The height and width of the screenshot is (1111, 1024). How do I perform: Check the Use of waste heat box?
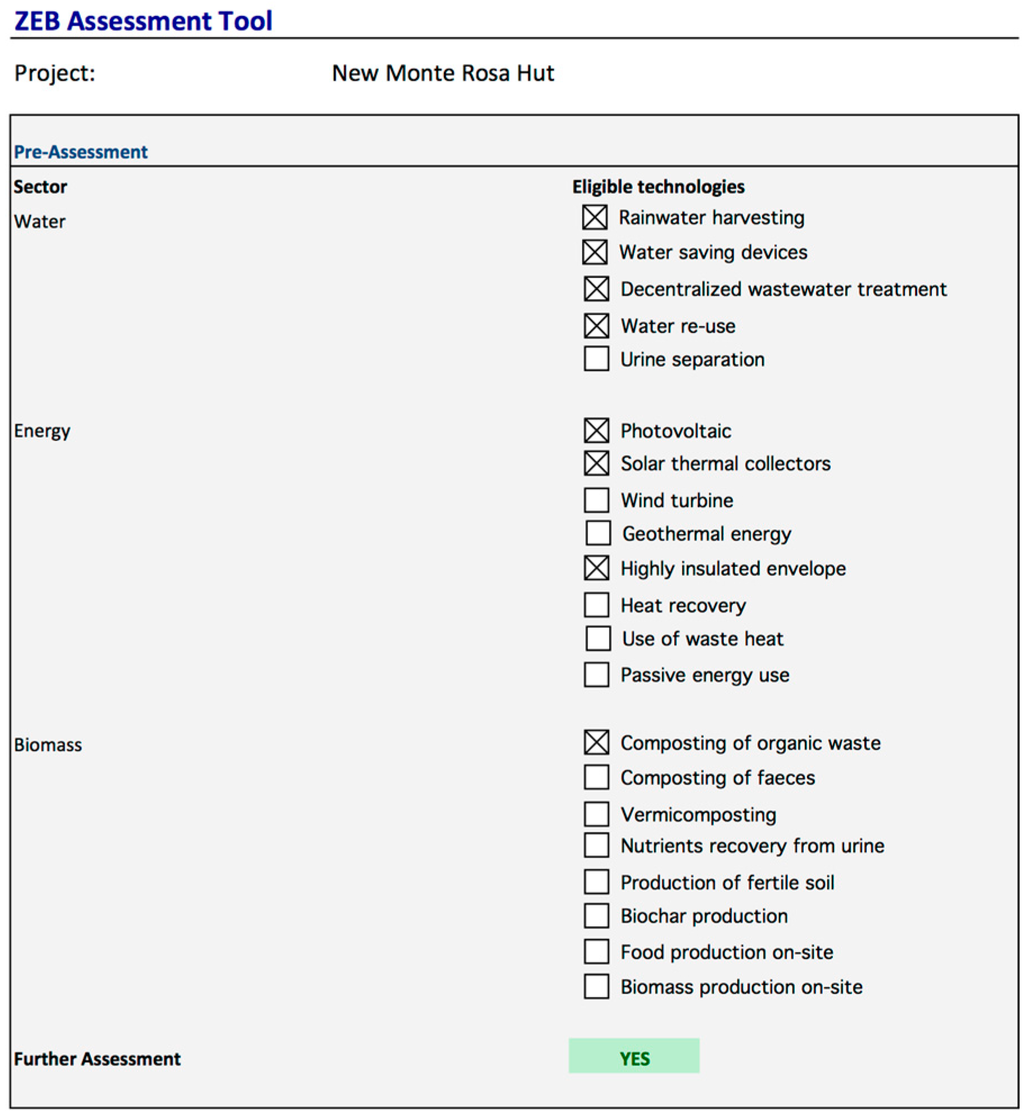597,639
